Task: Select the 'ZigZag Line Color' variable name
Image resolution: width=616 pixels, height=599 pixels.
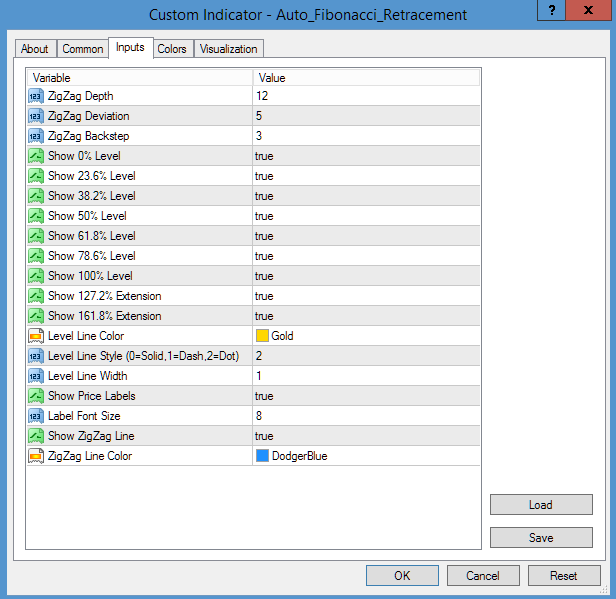Action: click(90, 457)
